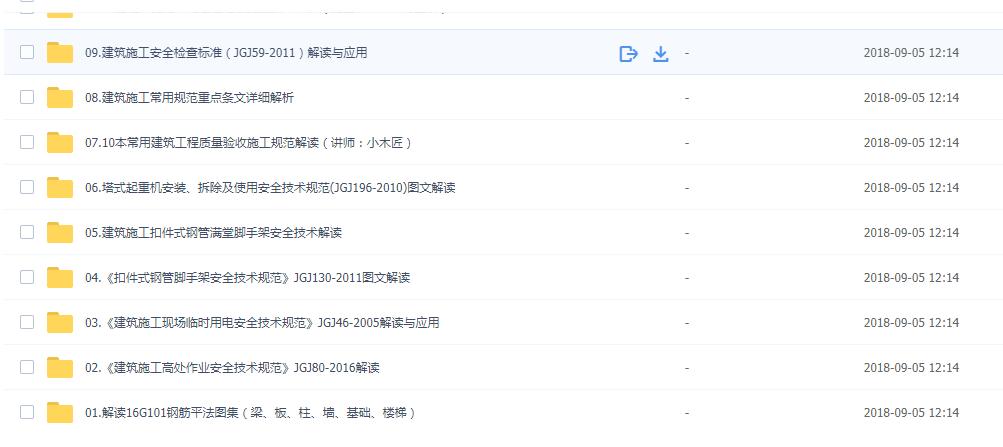Click date 2018-09-05 12:14 on row 06
The width and height of the screenshot is (1003, 447).
pos(911,188)
